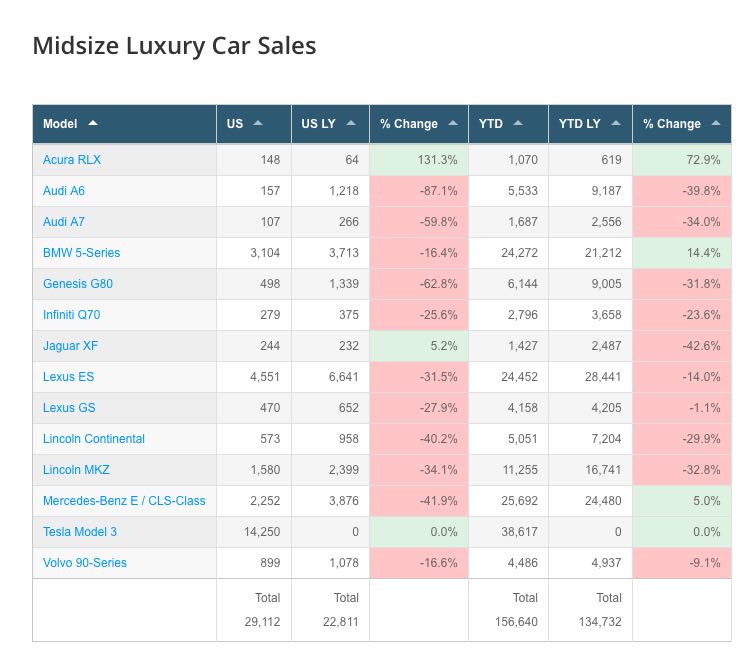Viewport: 746px width, 663px height.
Task: Open the Lexus ES link
Action: click(69, 377)
